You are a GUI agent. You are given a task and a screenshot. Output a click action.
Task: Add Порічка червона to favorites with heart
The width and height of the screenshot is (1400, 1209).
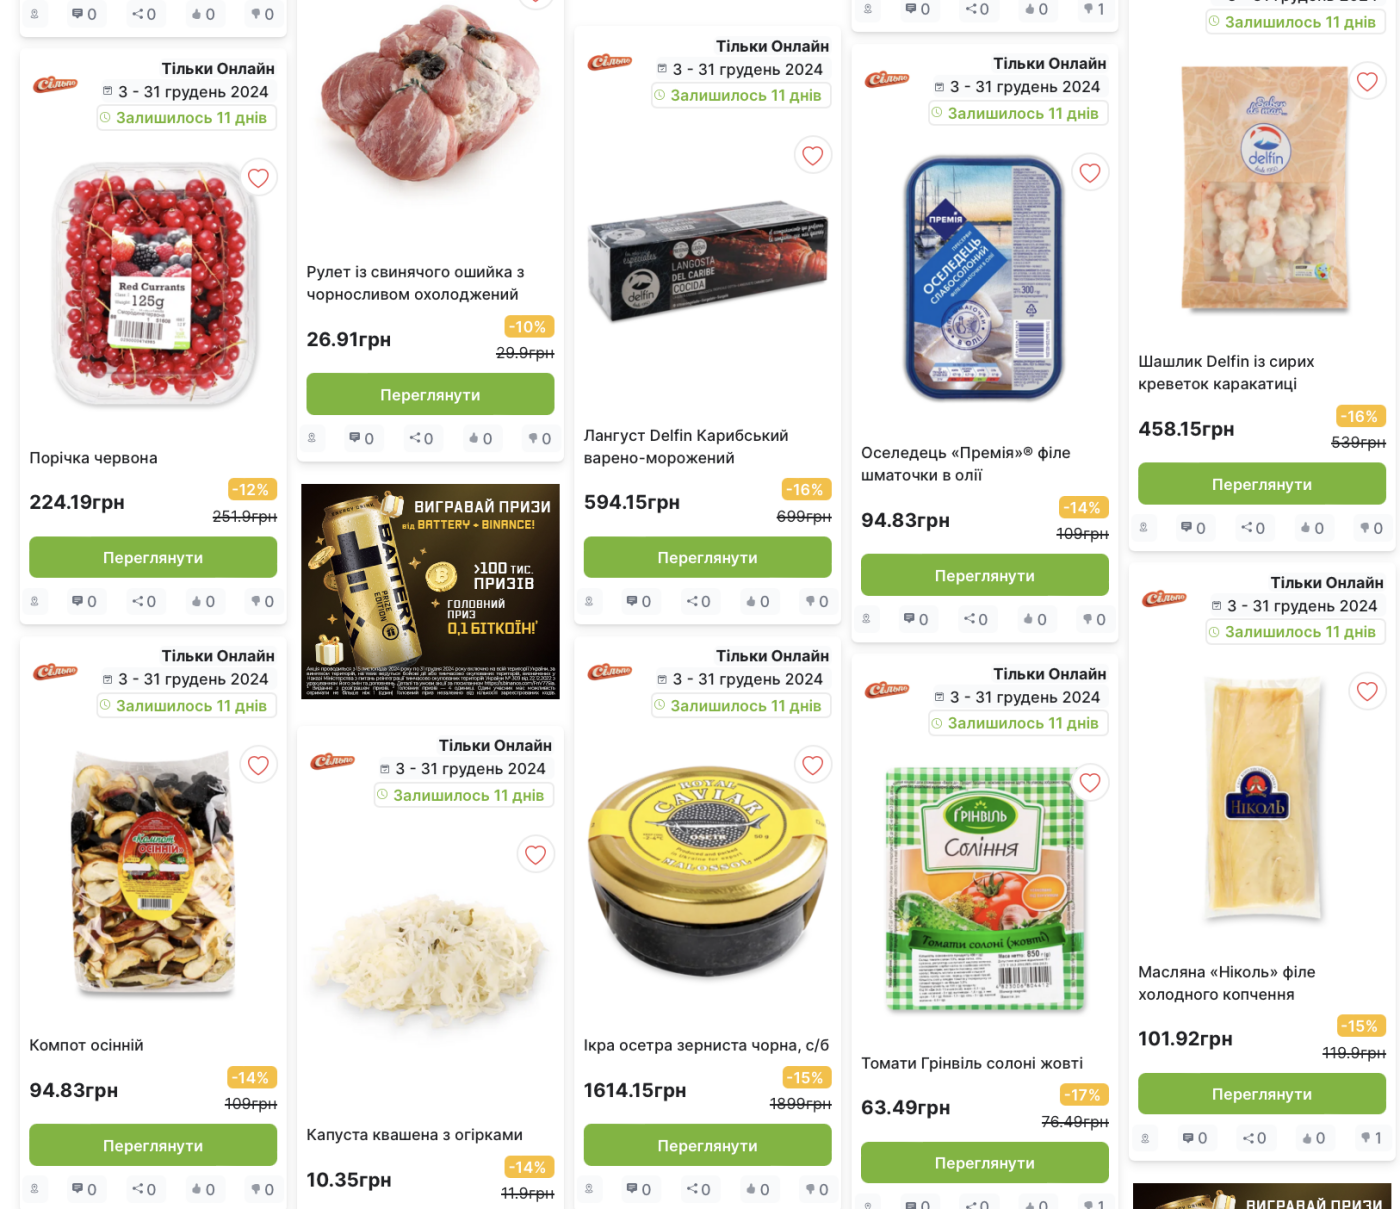pyautogui.click(x=258, y=178)
